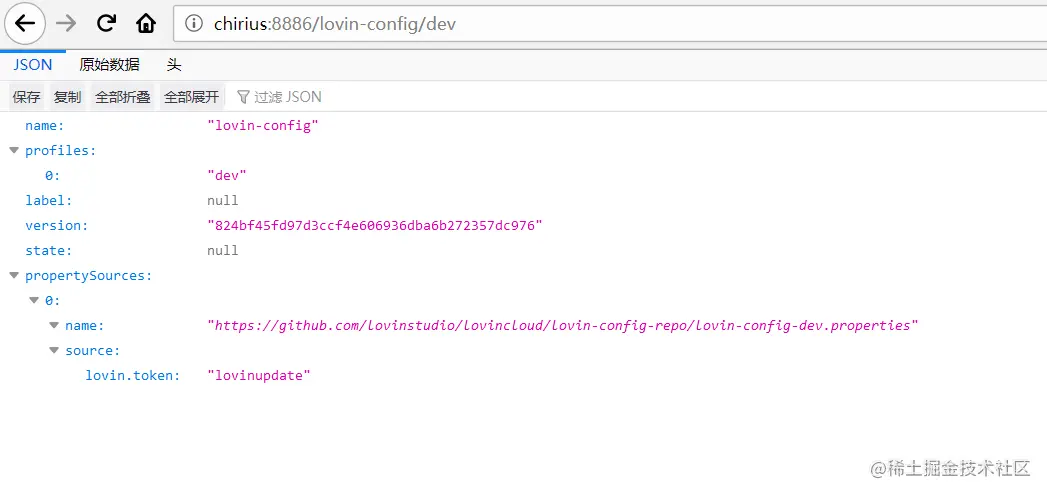This screenshot has height=495, width=1047.
Task: Collapse all nodes with 全部折叠
Action: coord(123,97)
